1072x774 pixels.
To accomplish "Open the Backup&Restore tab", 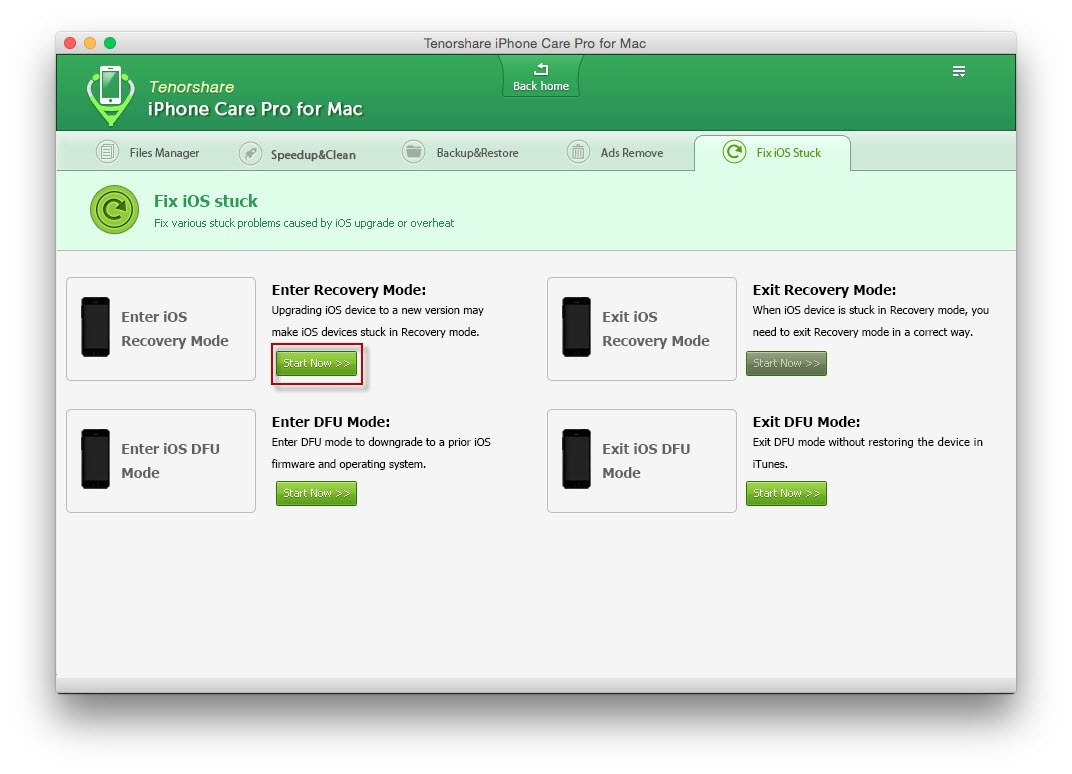I will click(x=477, y=153).
